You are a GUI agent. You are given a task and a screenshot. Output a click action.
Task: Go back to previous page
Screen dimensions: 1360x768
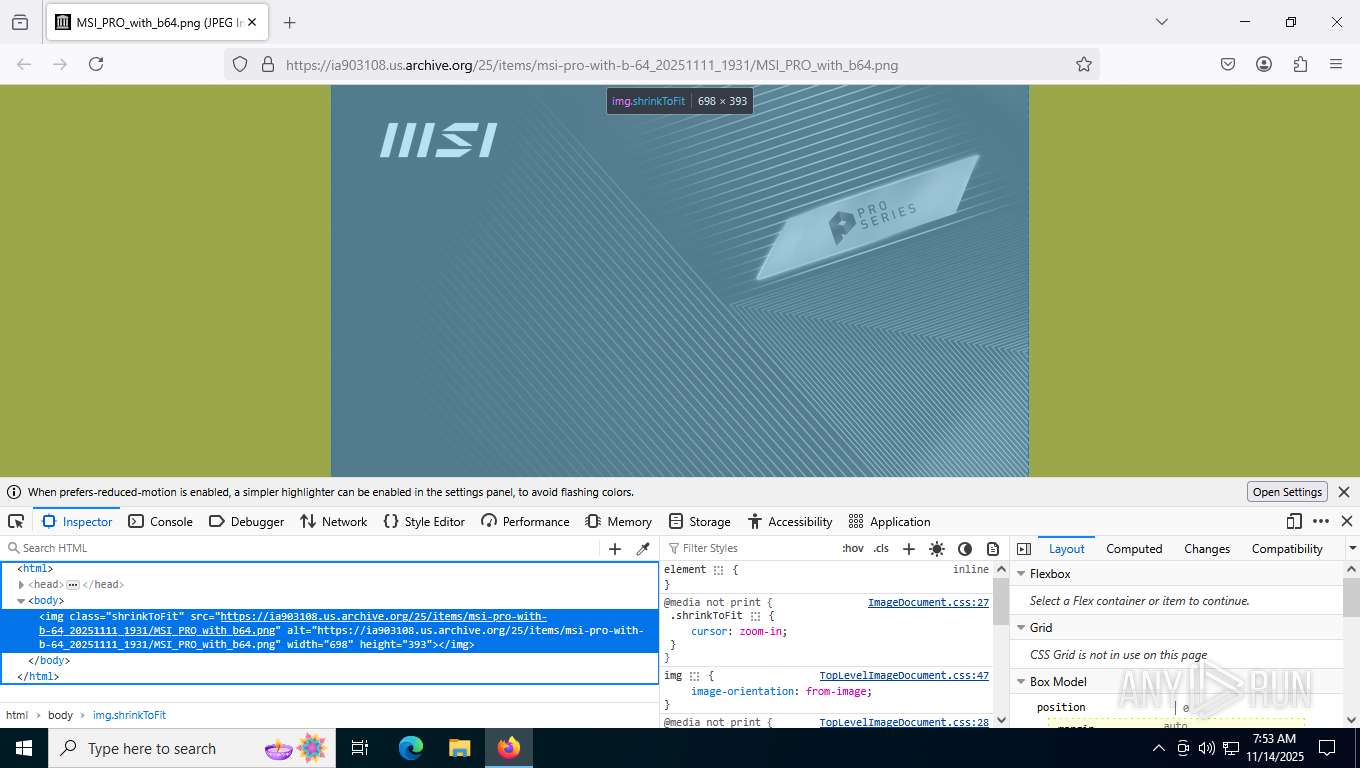[24, 64]
